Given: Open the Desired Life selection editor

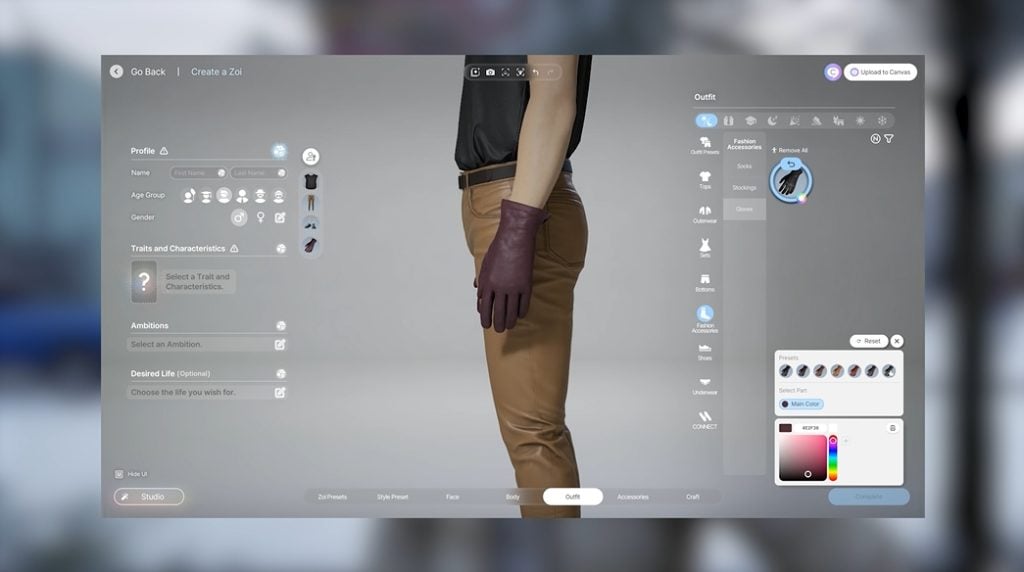Looking at the screenshot, I should point(280,392).
